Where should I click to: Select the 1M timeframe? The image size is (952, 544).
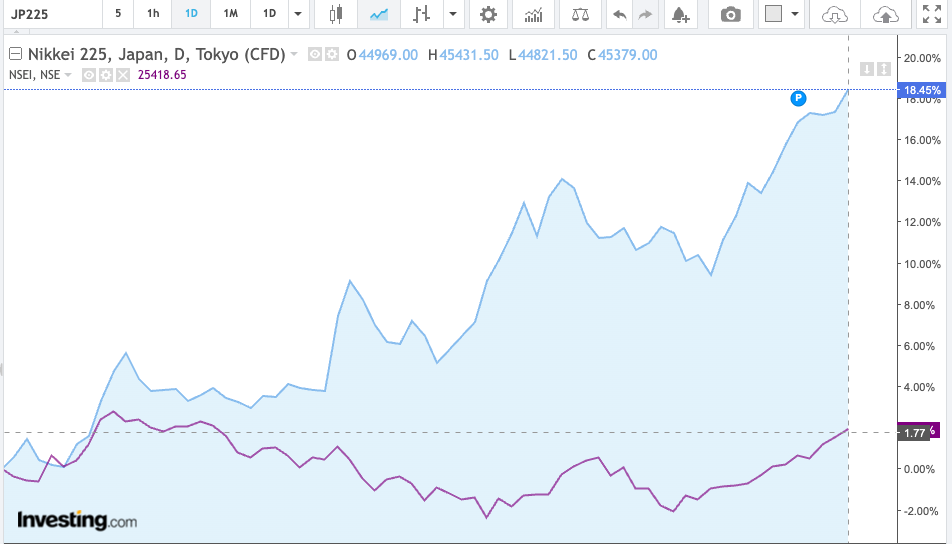coord(230,14)
